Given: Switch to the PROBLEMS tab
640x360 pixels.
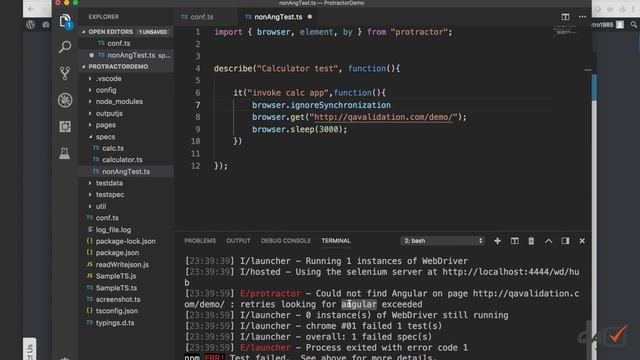Looking at the screenshot, I should (x=200, y=241).
